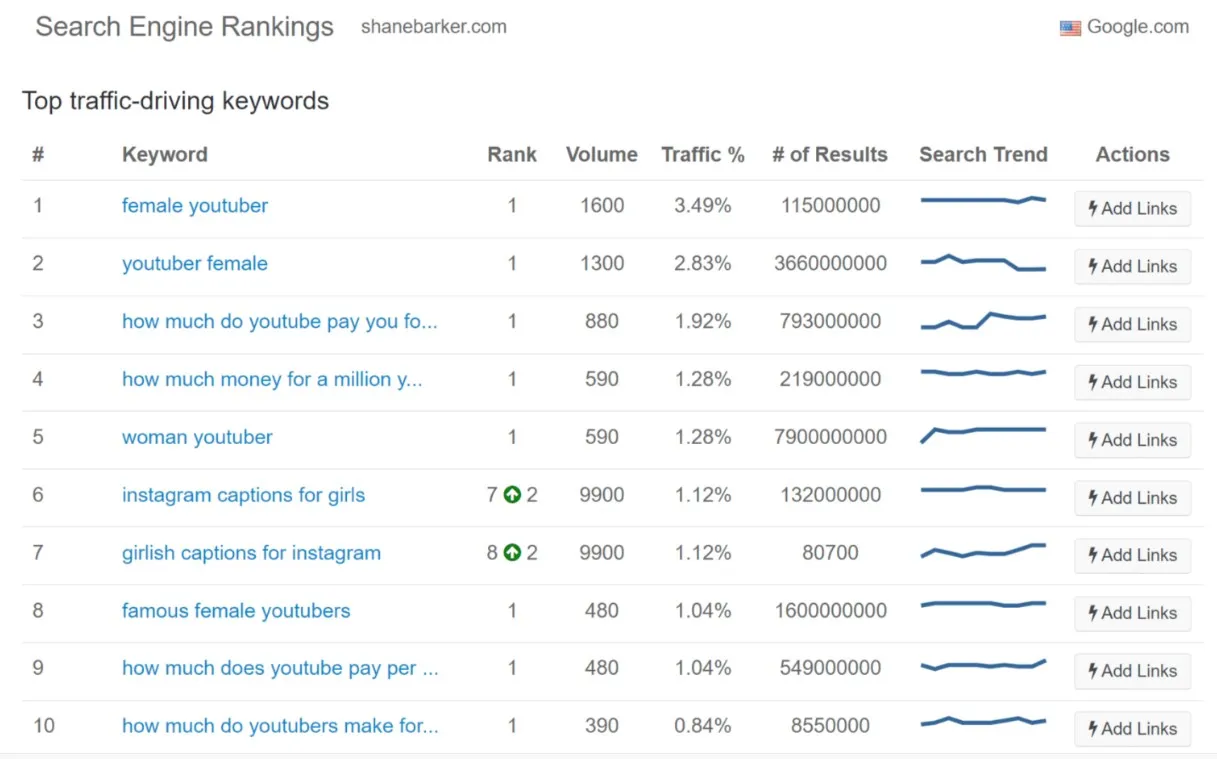Viewport: 1217px width, 759px height.
Task: Open 'how much money for a million y...' keyword
Action: [272, 380]
